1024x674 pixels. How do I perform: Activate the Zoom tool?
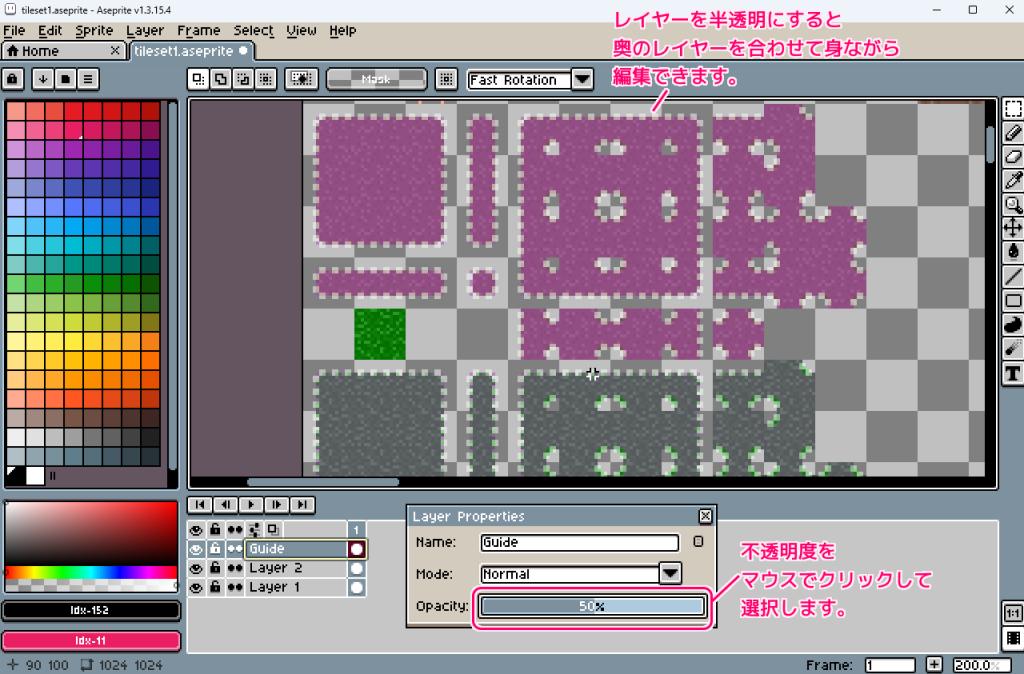point(1012,205)
